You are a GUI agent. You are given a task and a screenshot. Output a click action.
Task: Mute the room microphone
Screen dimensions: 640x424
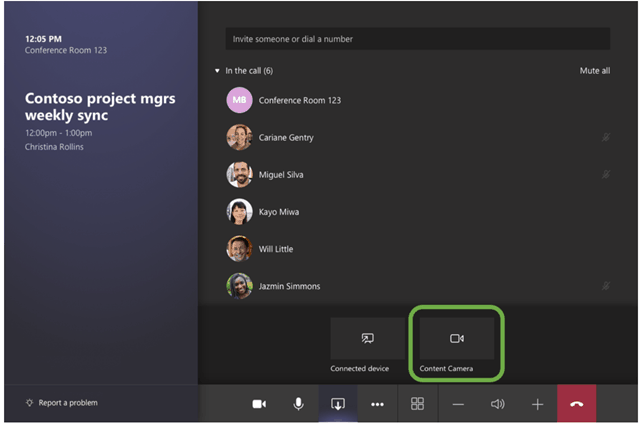[x=298, y=404]
